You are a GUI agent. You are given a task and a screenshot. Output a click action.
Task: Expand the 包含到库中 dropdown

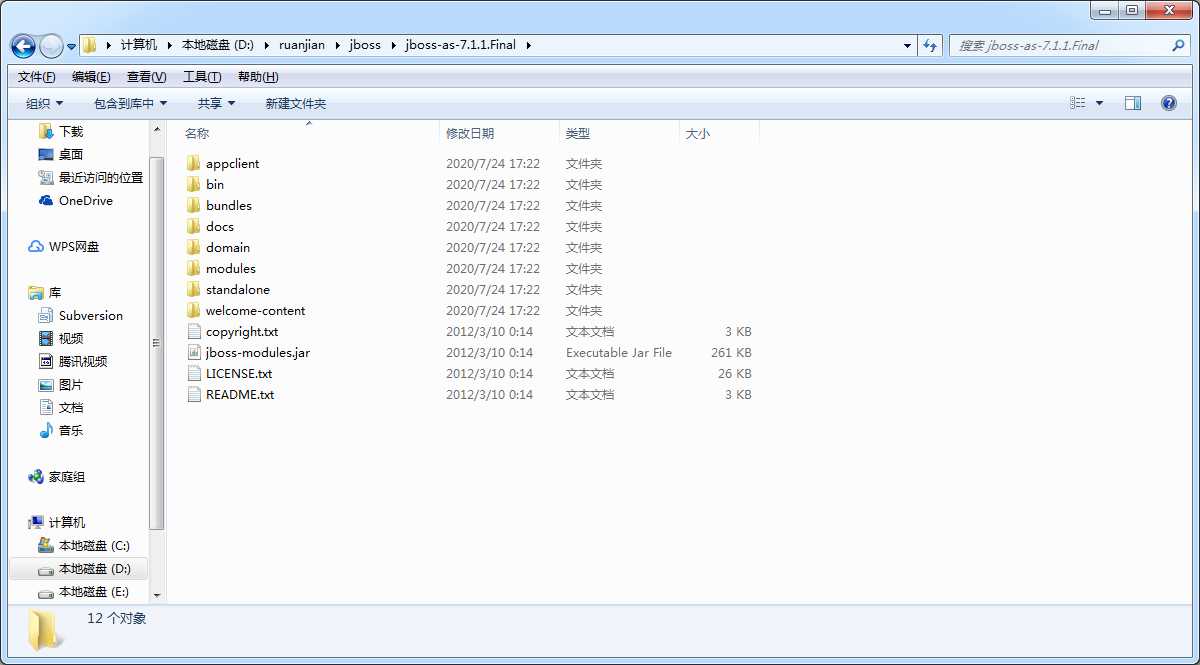(130, 103)
